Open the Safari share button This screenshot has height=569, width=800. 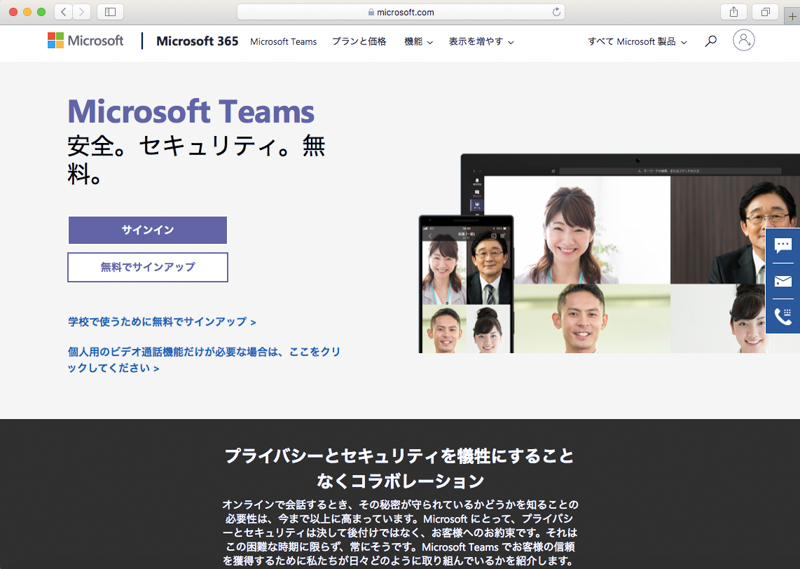[x=734, y=12]
